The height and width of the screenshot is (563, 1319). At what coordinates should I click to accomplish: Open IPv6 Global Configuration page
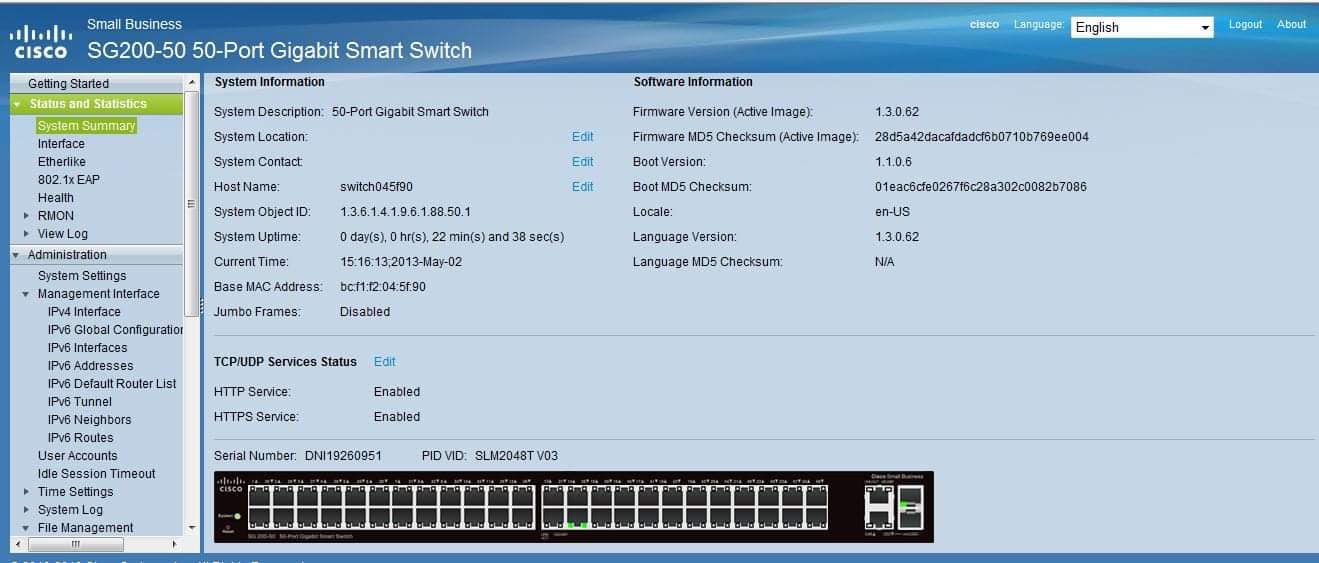(x=115, y=330)
